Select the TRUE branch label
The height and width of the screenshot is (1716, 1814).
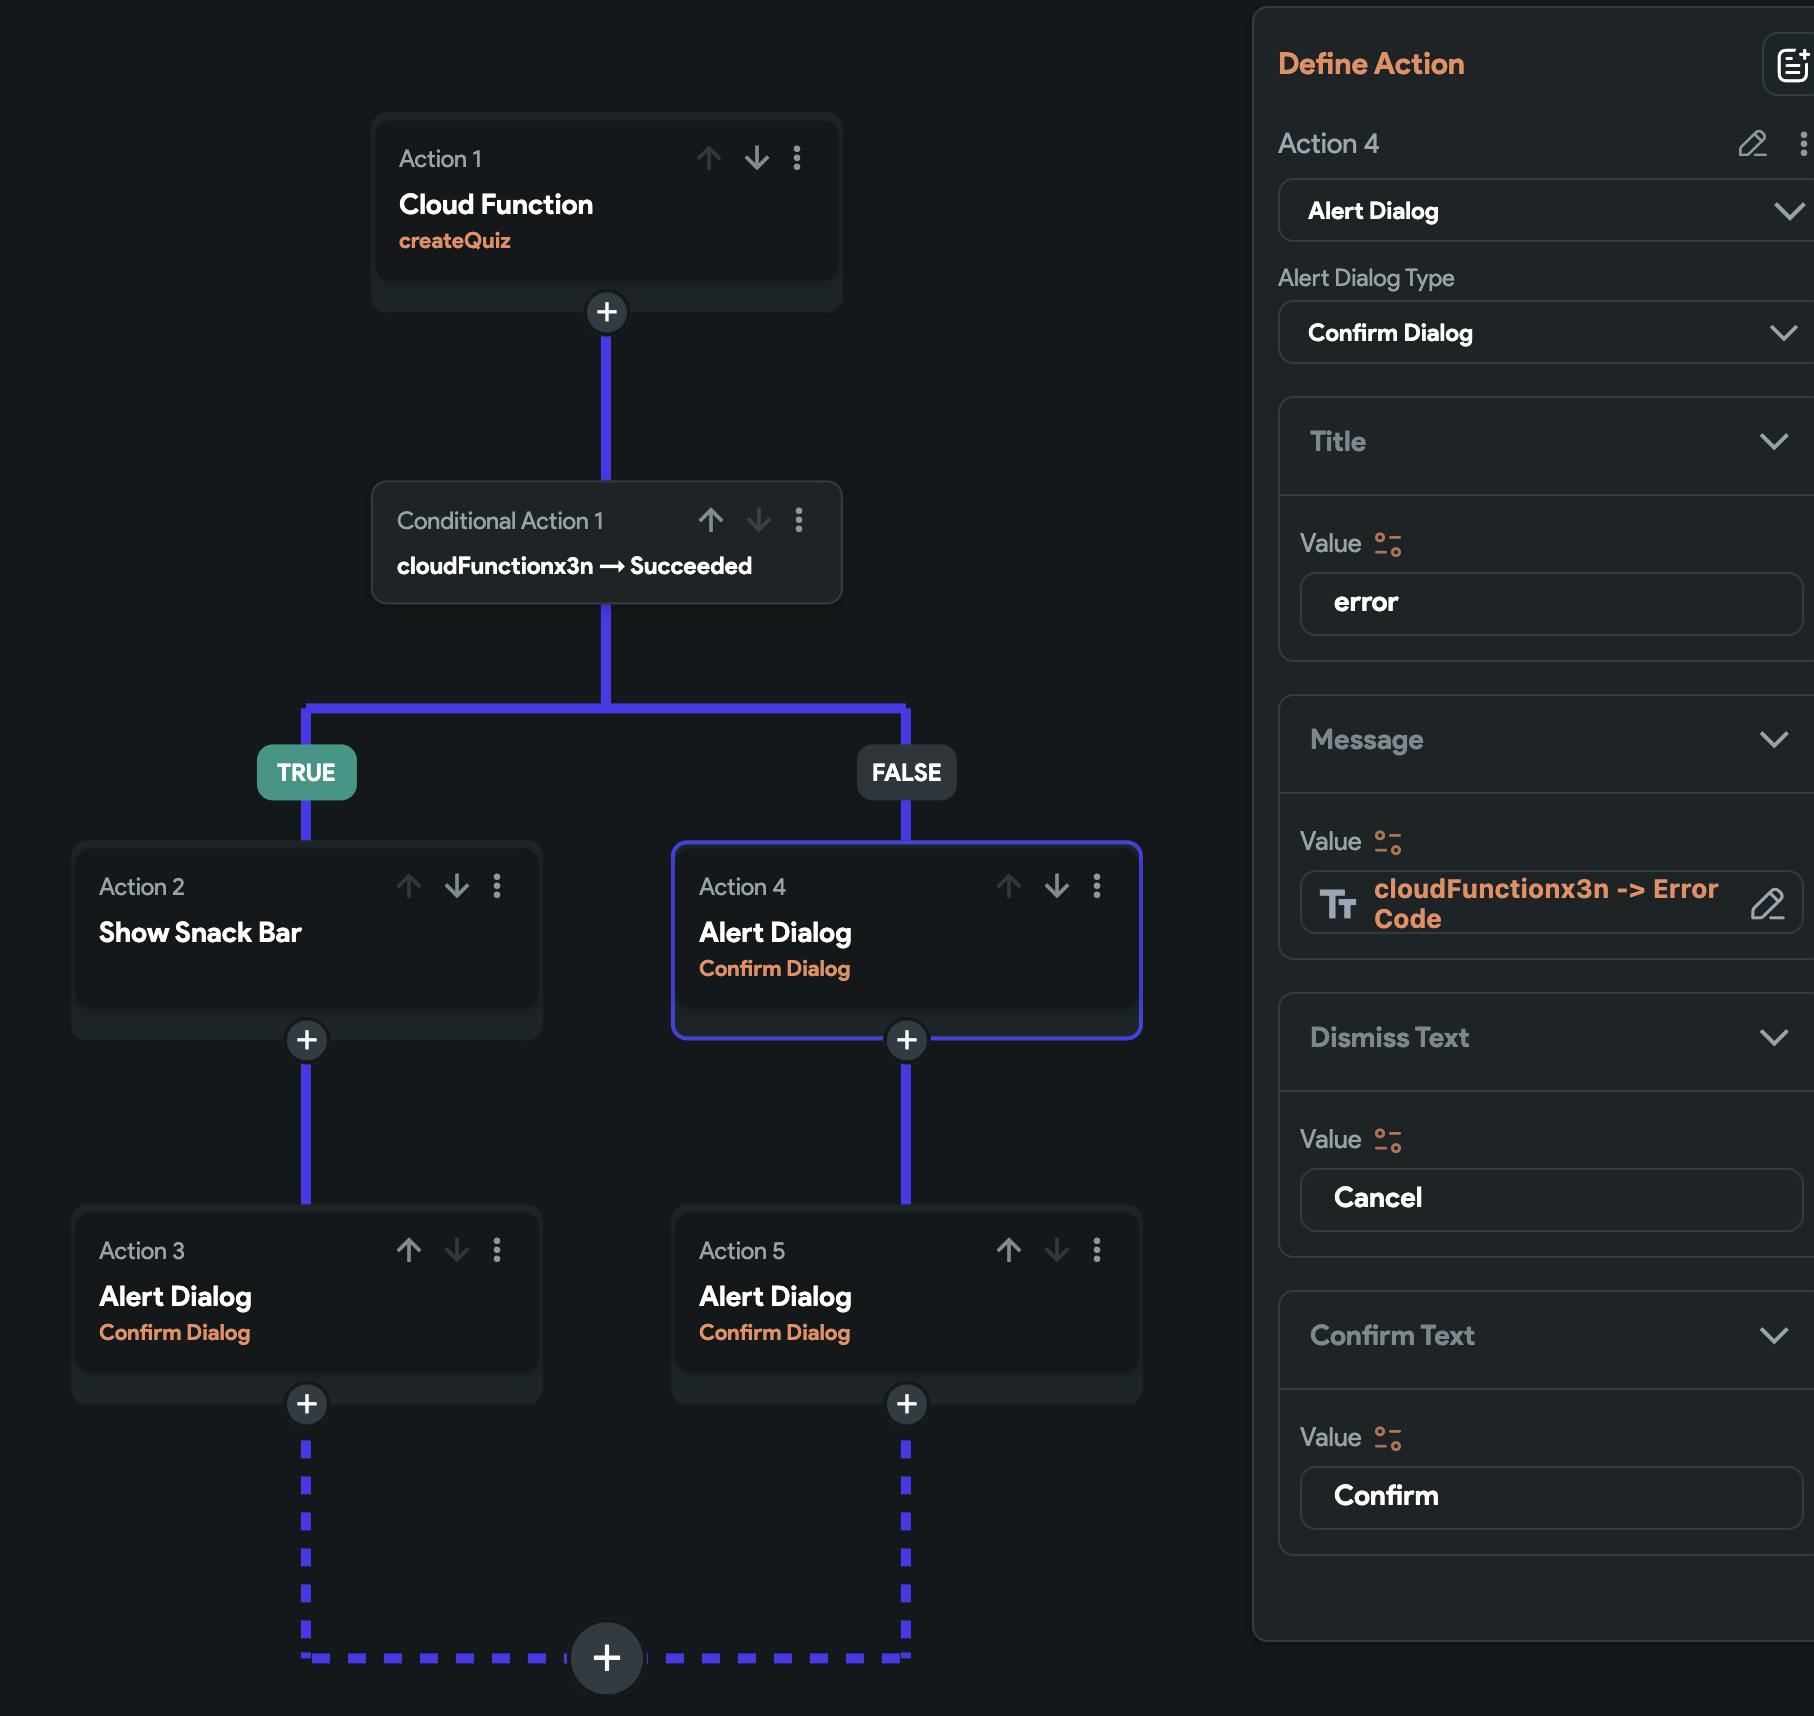[306, 772]
